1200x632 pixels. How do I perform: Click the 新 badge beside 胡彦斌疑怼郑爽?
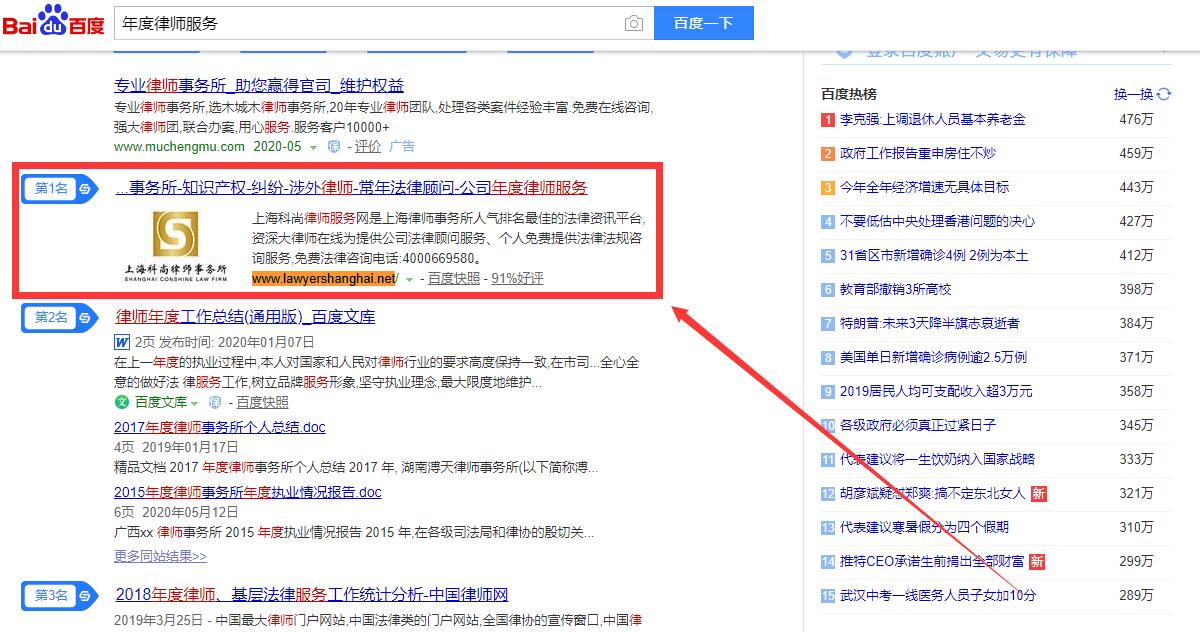1039,494
